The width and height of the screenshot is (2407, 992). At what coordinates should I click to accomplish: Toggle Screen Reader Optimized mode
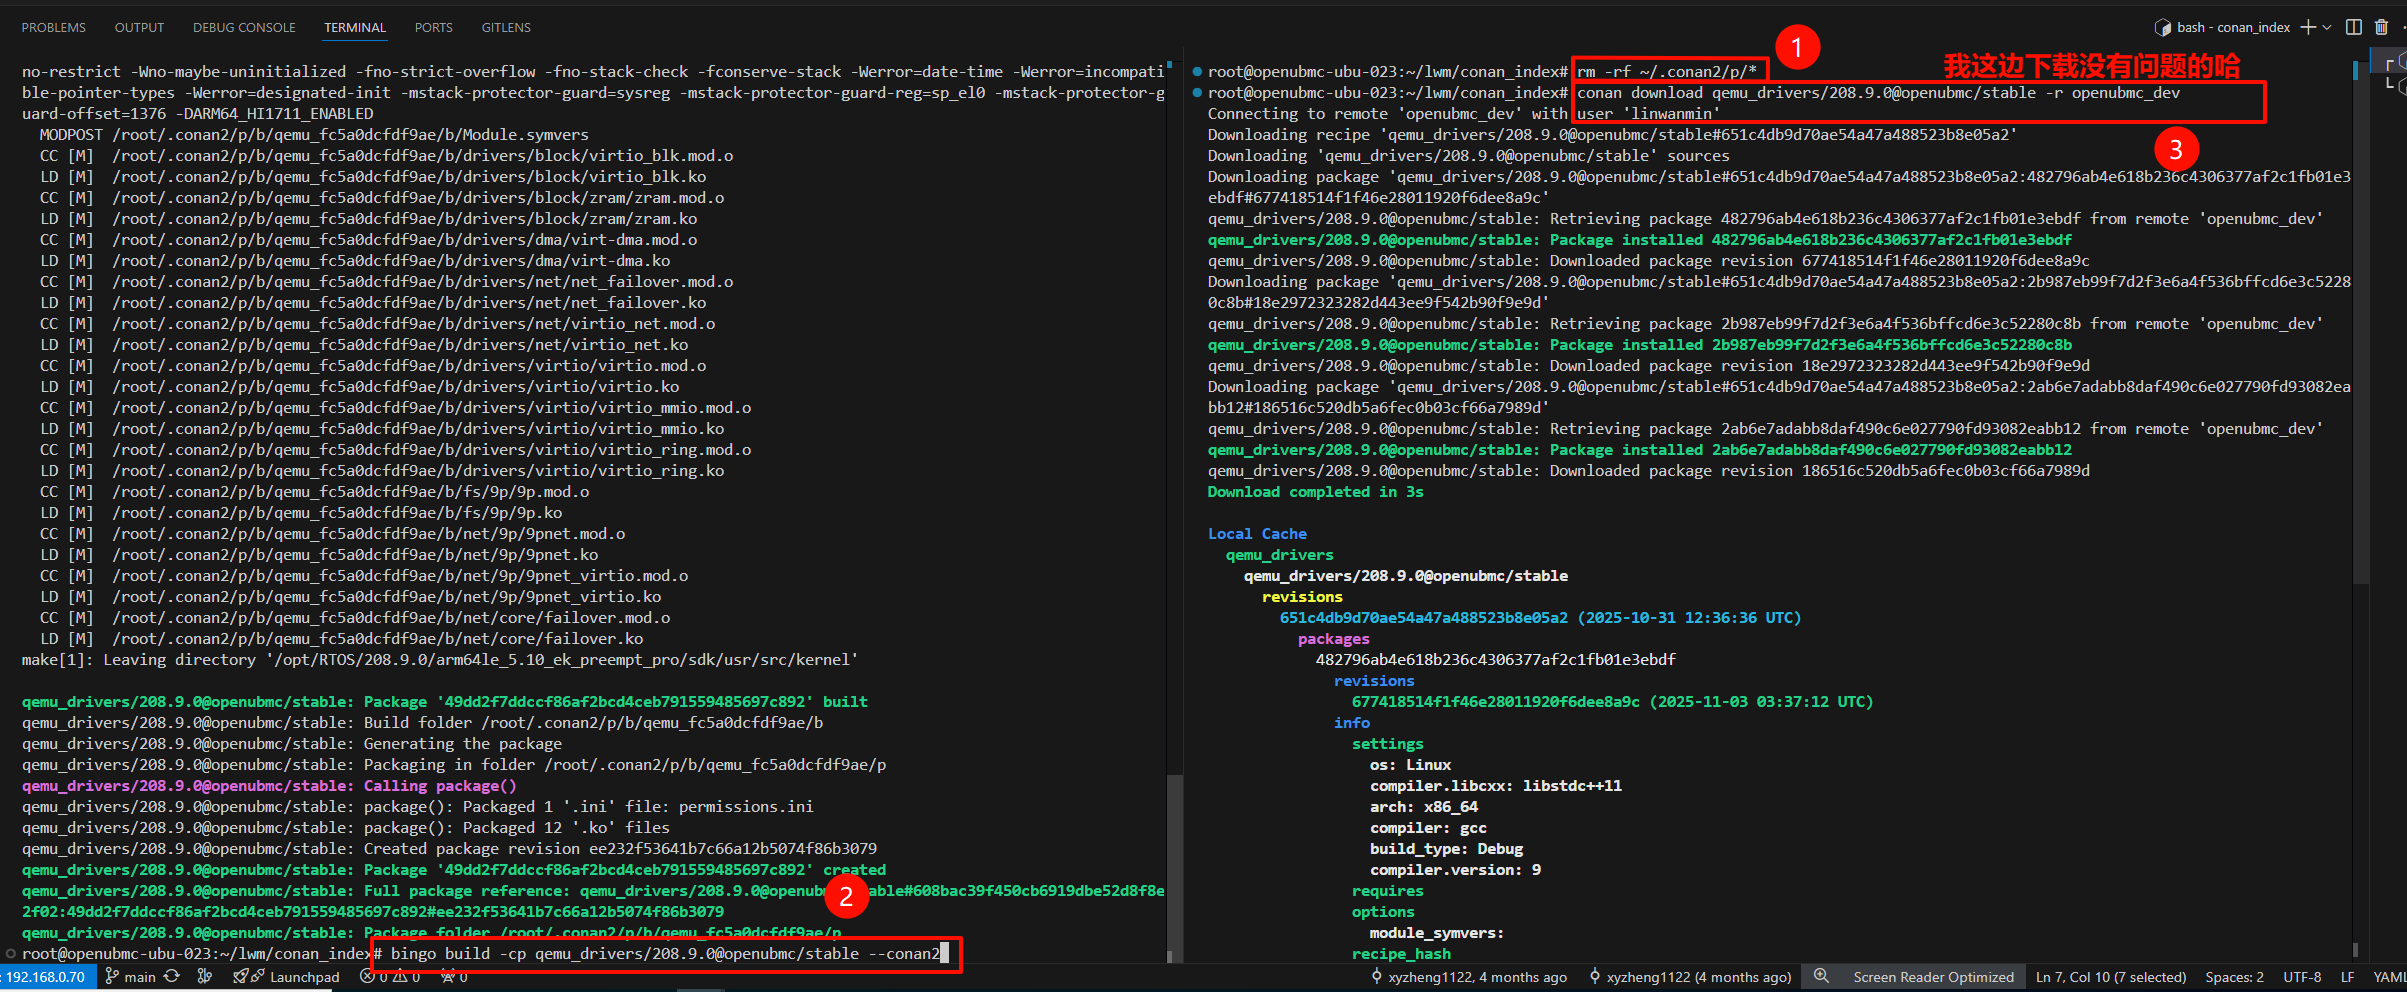point(1932,977)
